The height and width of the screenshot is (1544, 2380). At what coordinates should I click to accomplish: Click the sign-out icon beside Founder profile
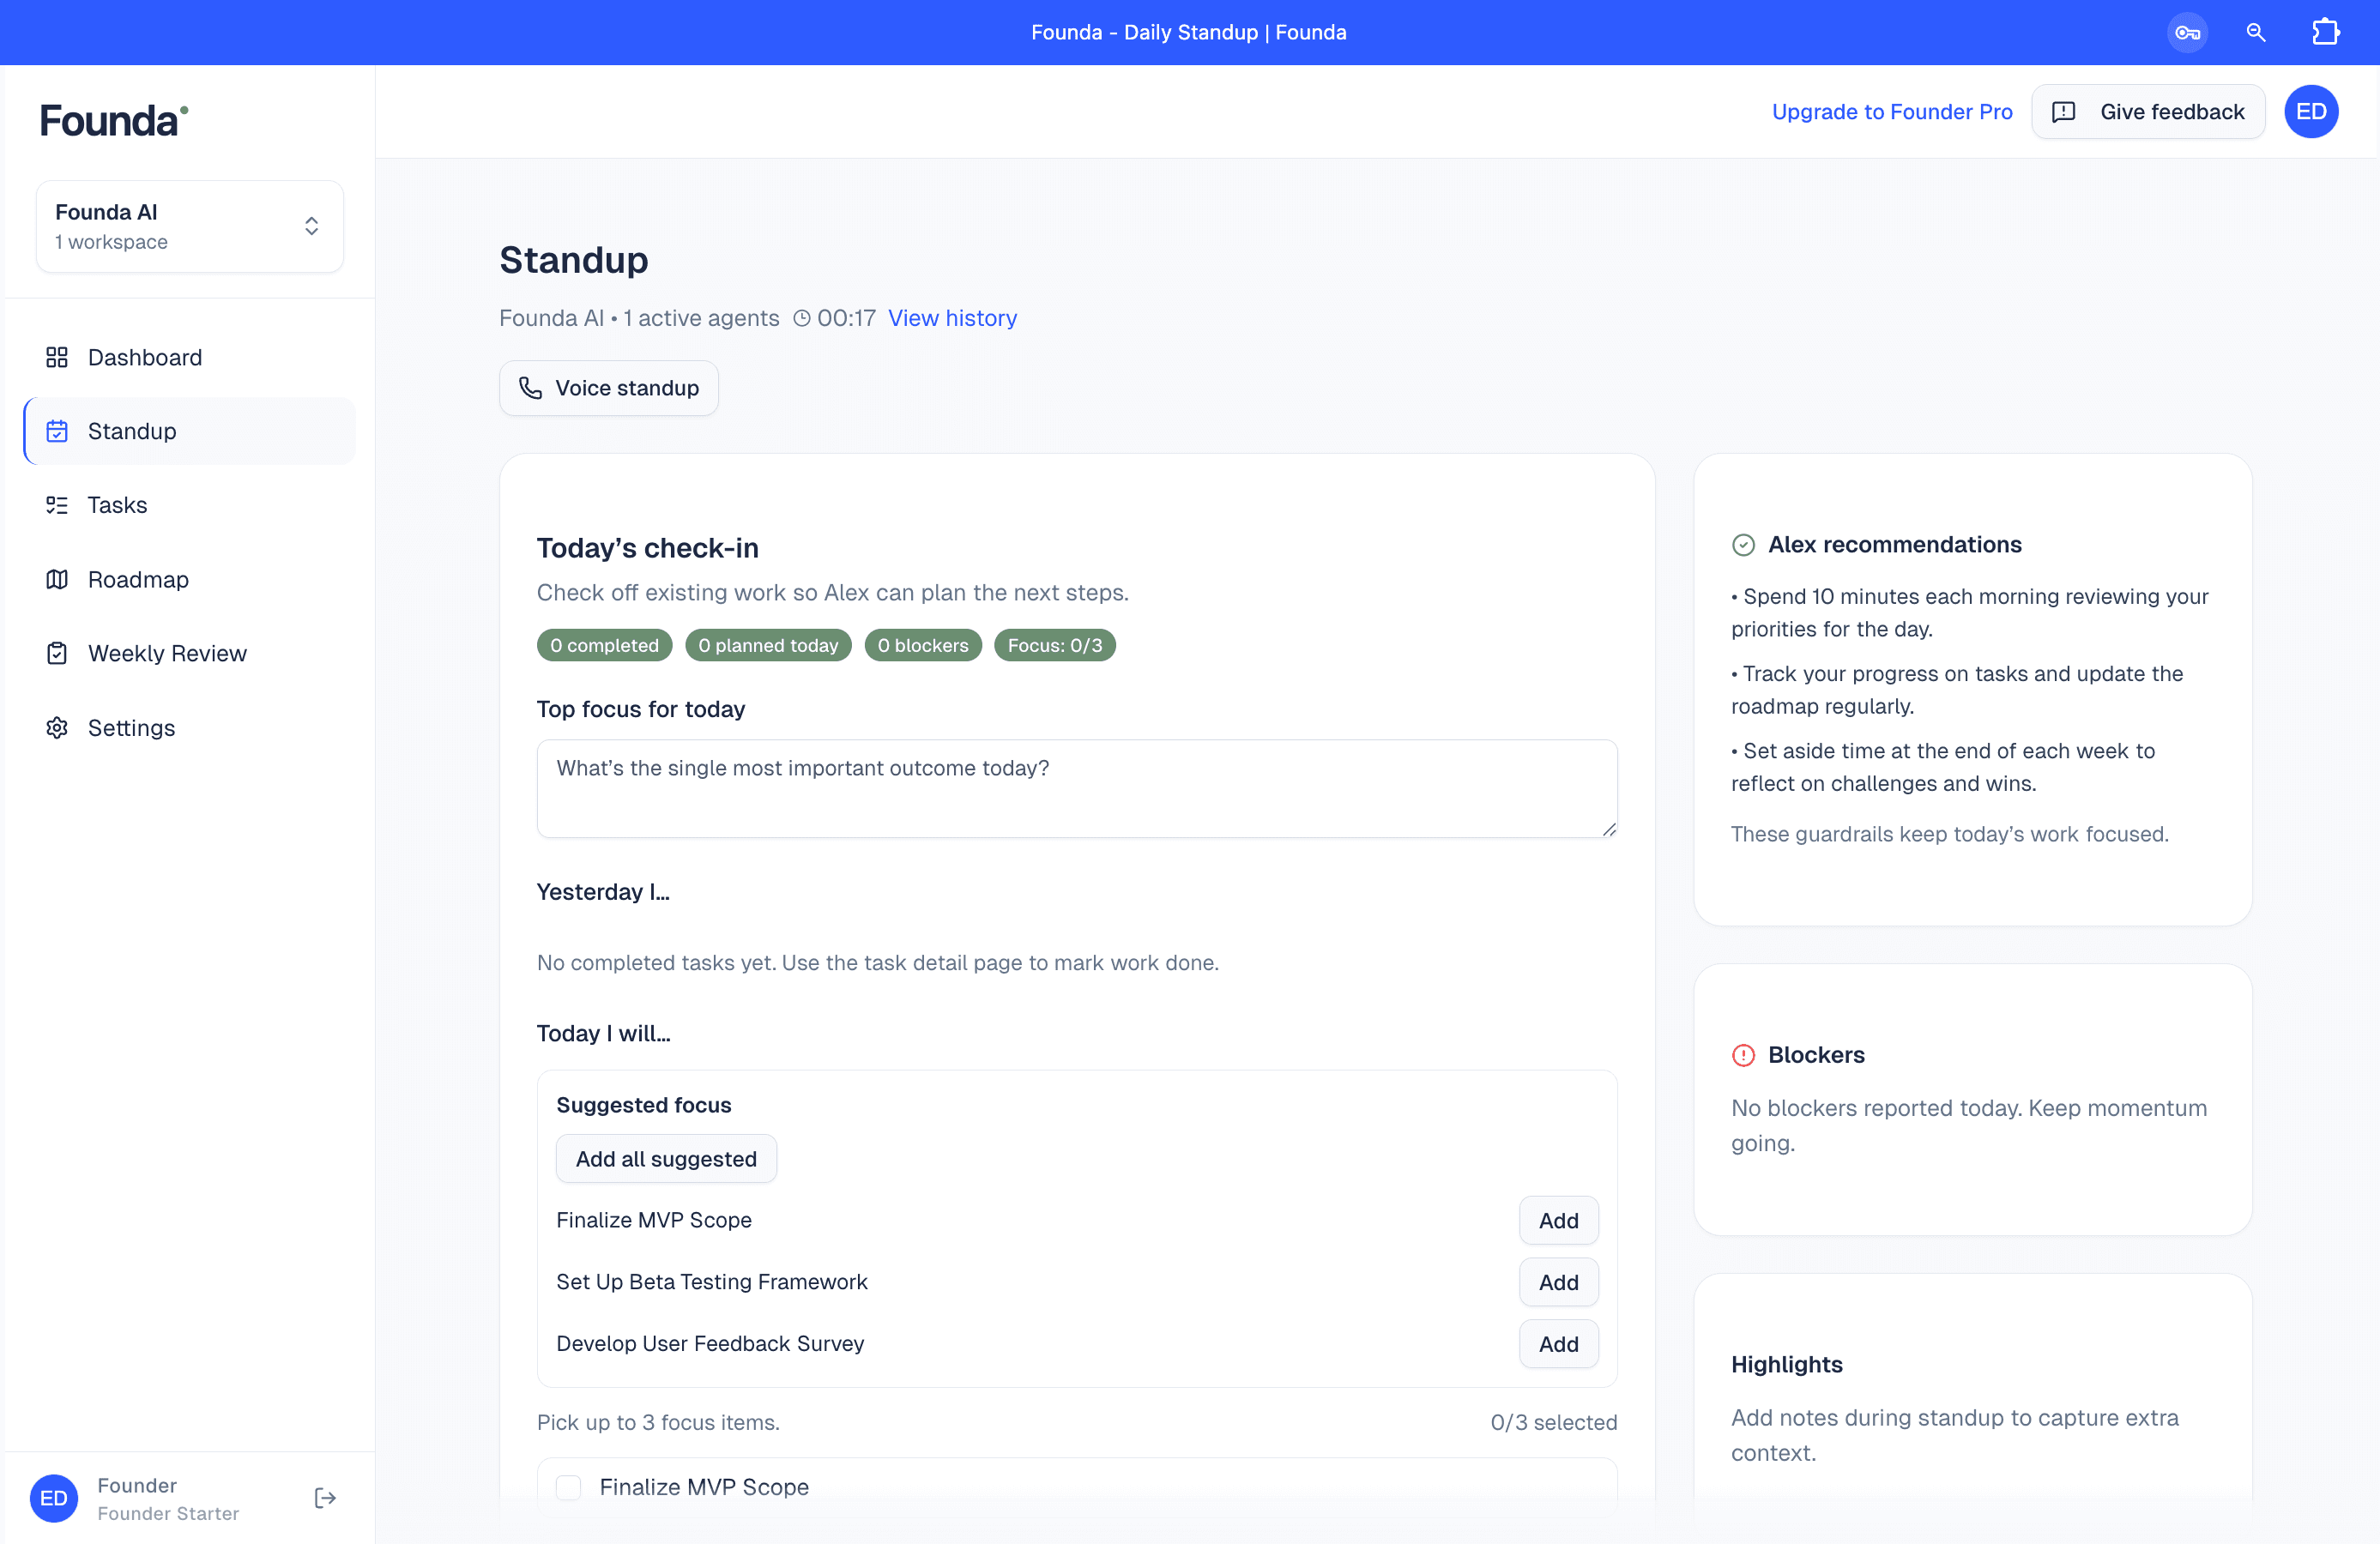[324, 1497]
